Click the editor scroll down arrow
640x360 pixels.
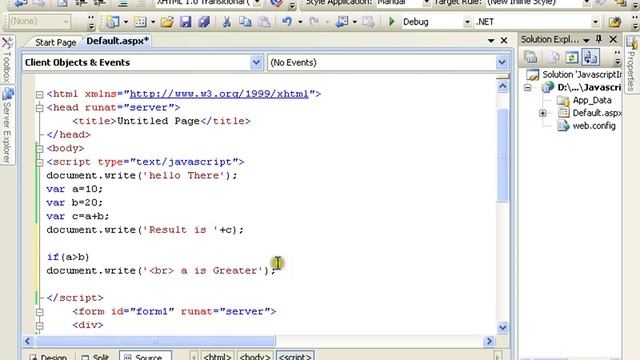coord(503,327)
